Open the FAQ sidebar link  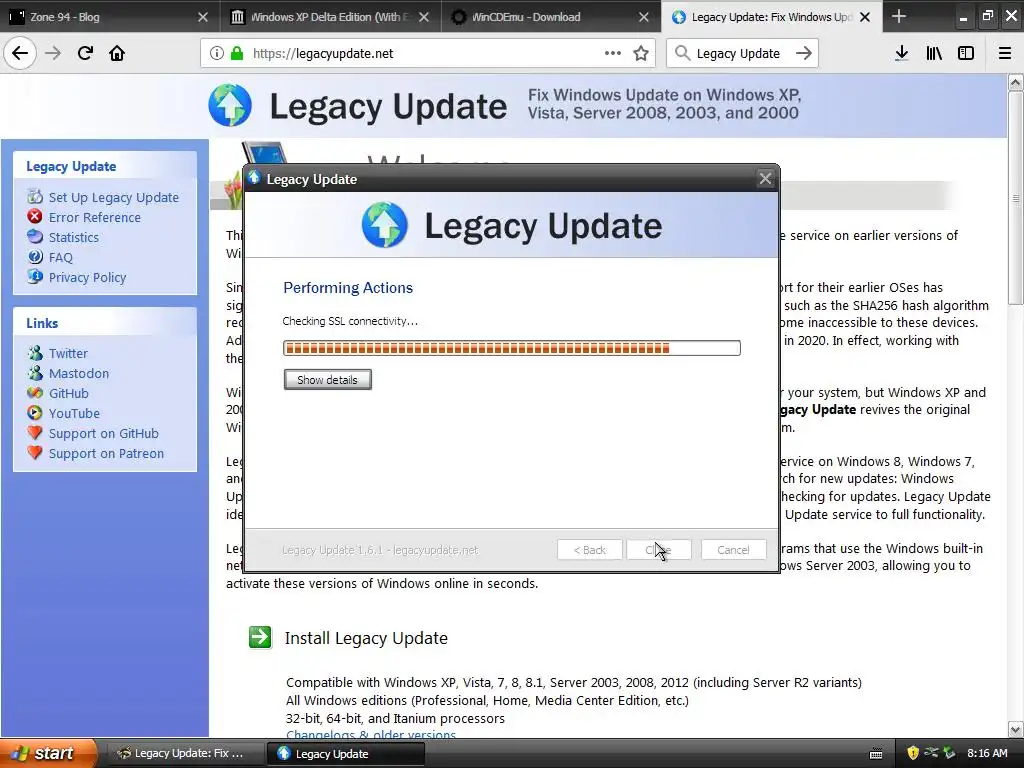(61, 257)
